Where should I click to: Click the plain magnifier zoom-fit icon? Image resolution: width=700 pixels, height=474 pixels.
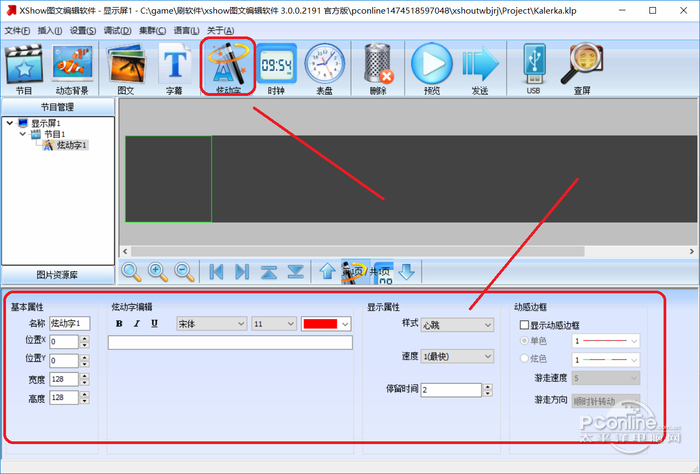(131, 271)
